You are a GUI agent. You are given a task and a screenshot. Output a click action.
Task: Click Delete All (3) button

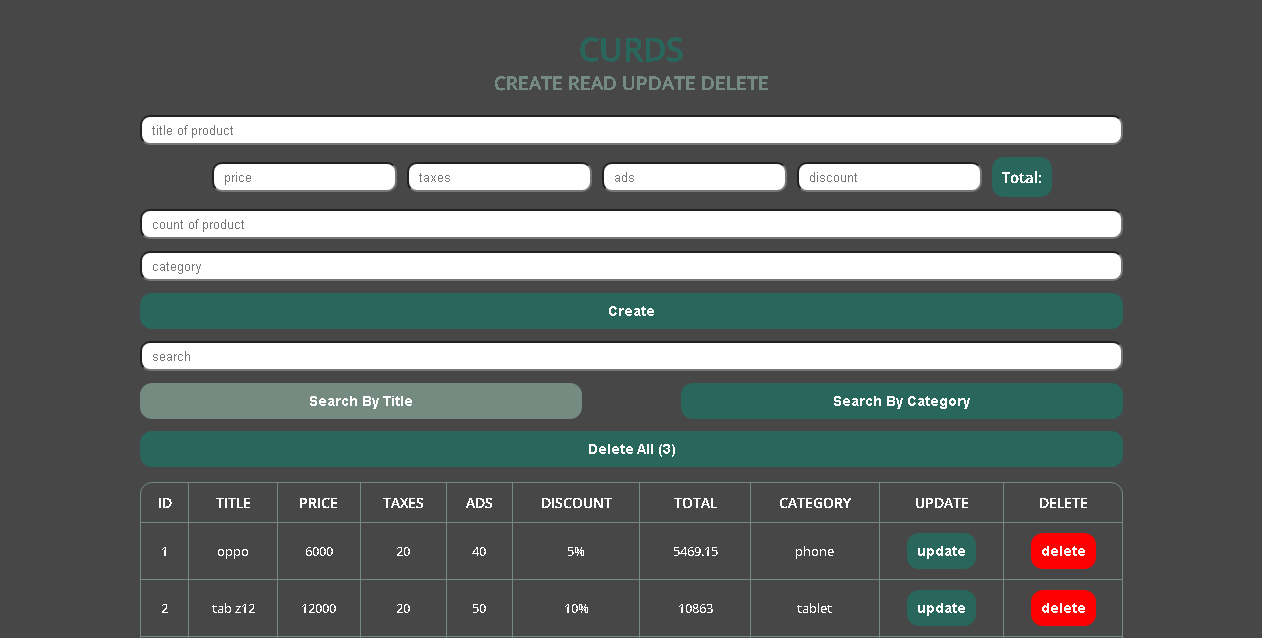point(631,449)
